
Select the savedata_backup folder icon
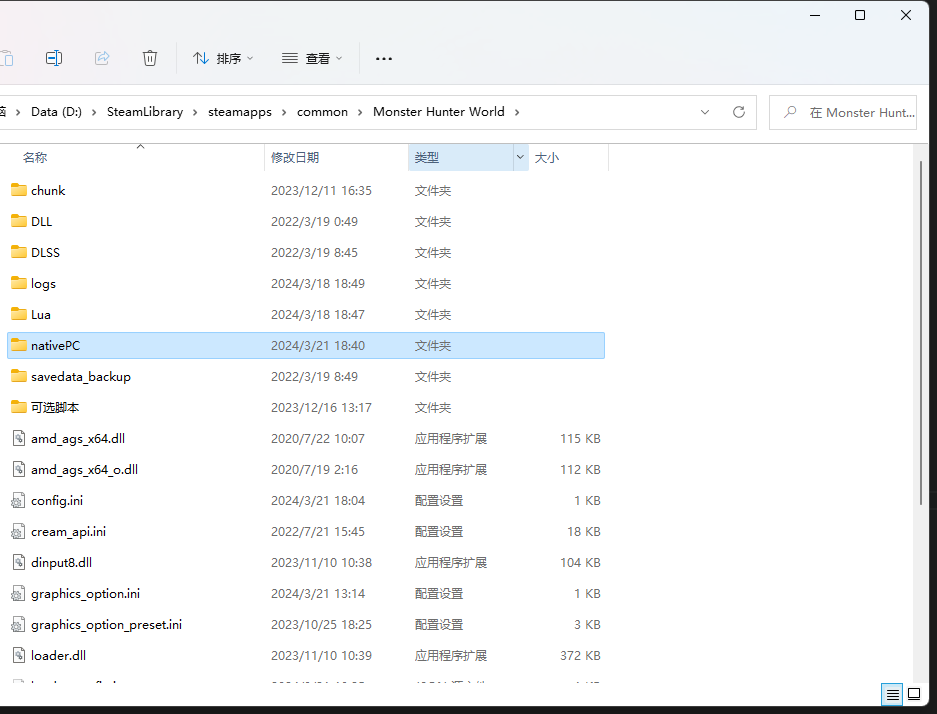coord(19,376)
